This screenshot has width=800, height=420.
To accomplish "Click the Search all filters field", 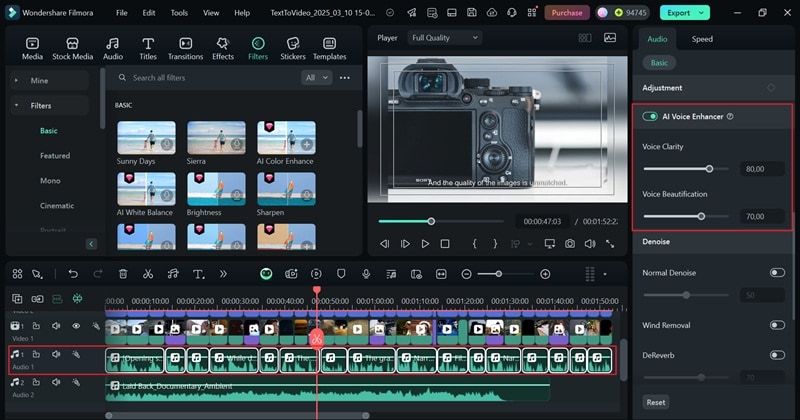I will point(207,78).
